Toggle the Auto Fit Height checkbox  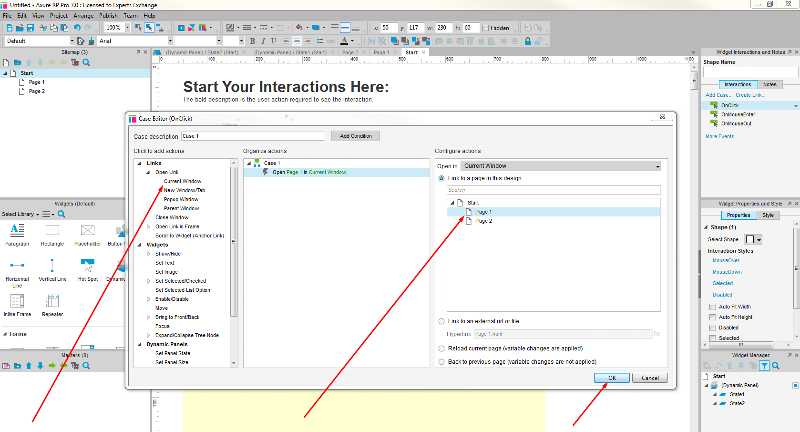712,317
